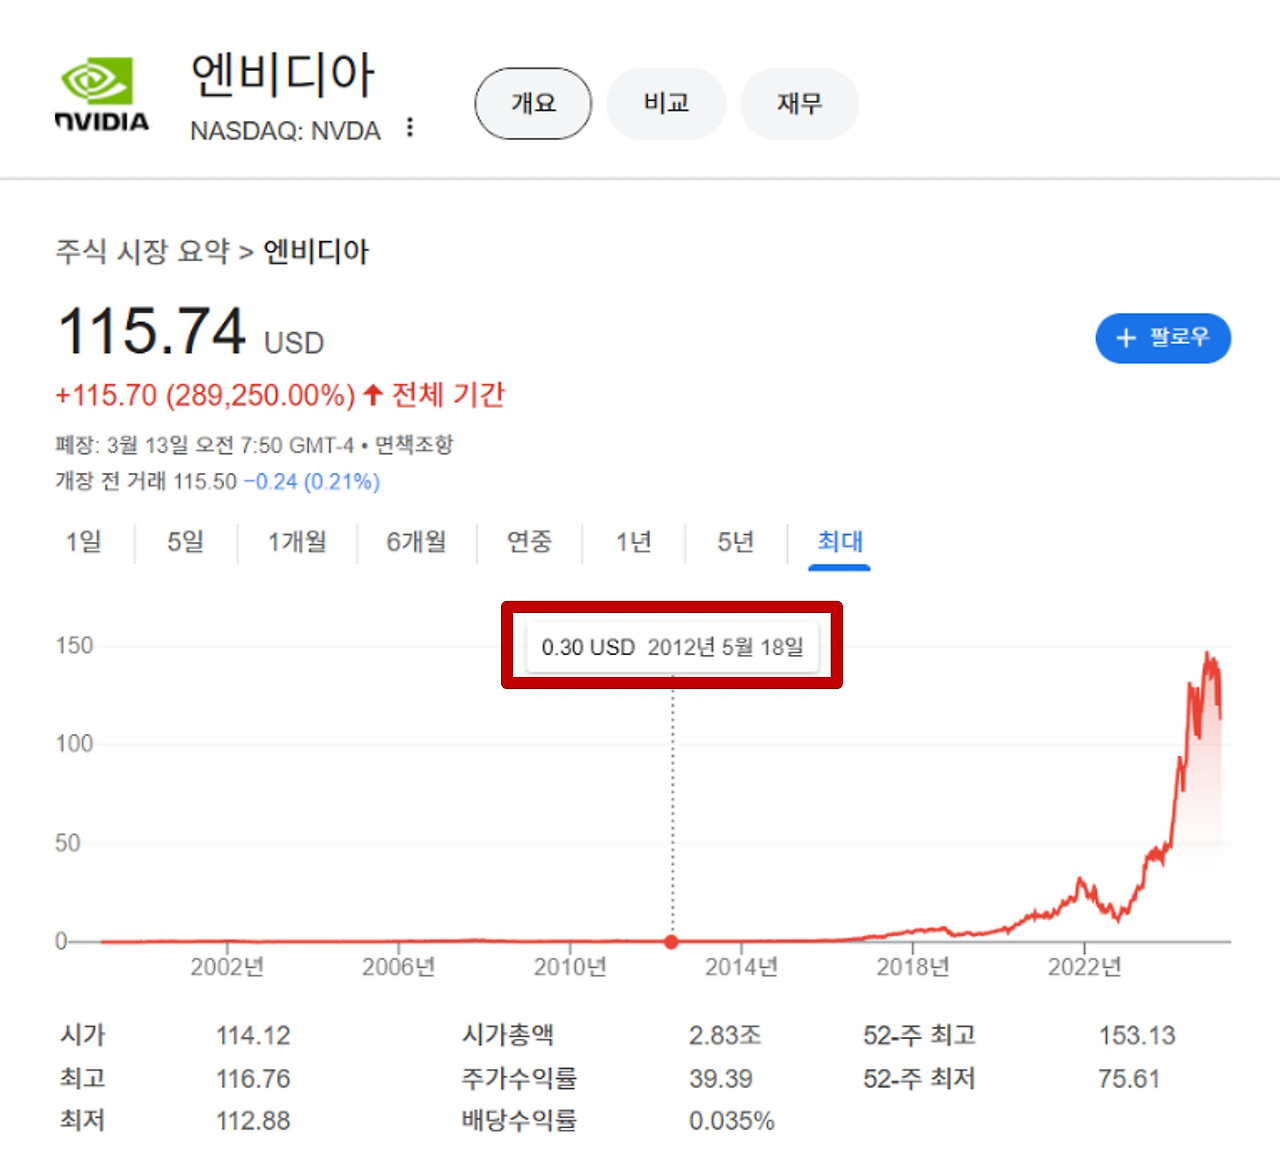This screenshot has width=1280, height=1166.
Task: Click the red upward arrow beside 전체 기간
Action: (371, 396)
